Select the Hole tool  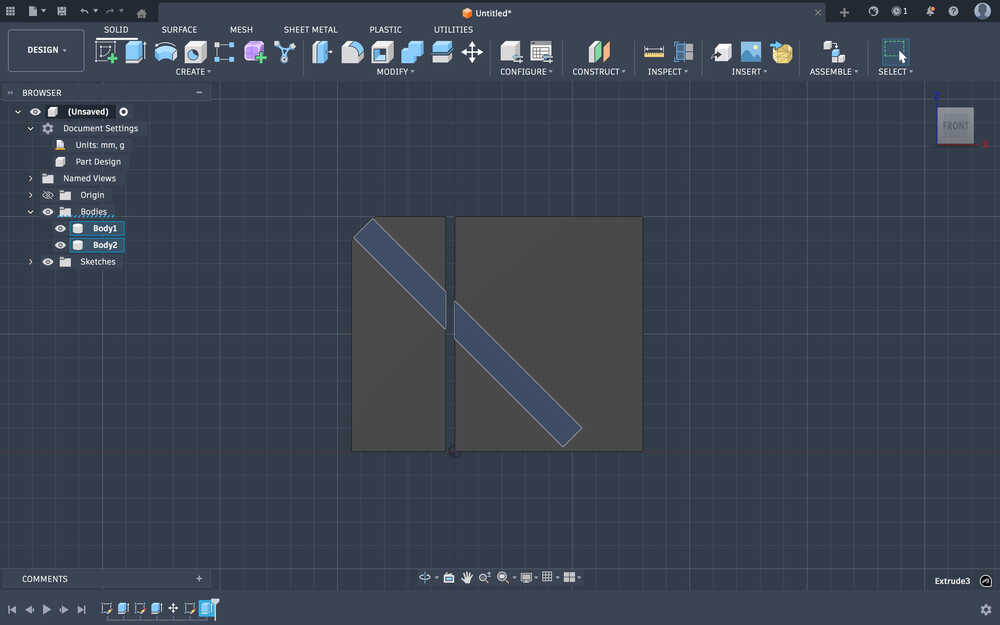click(195, 52)
